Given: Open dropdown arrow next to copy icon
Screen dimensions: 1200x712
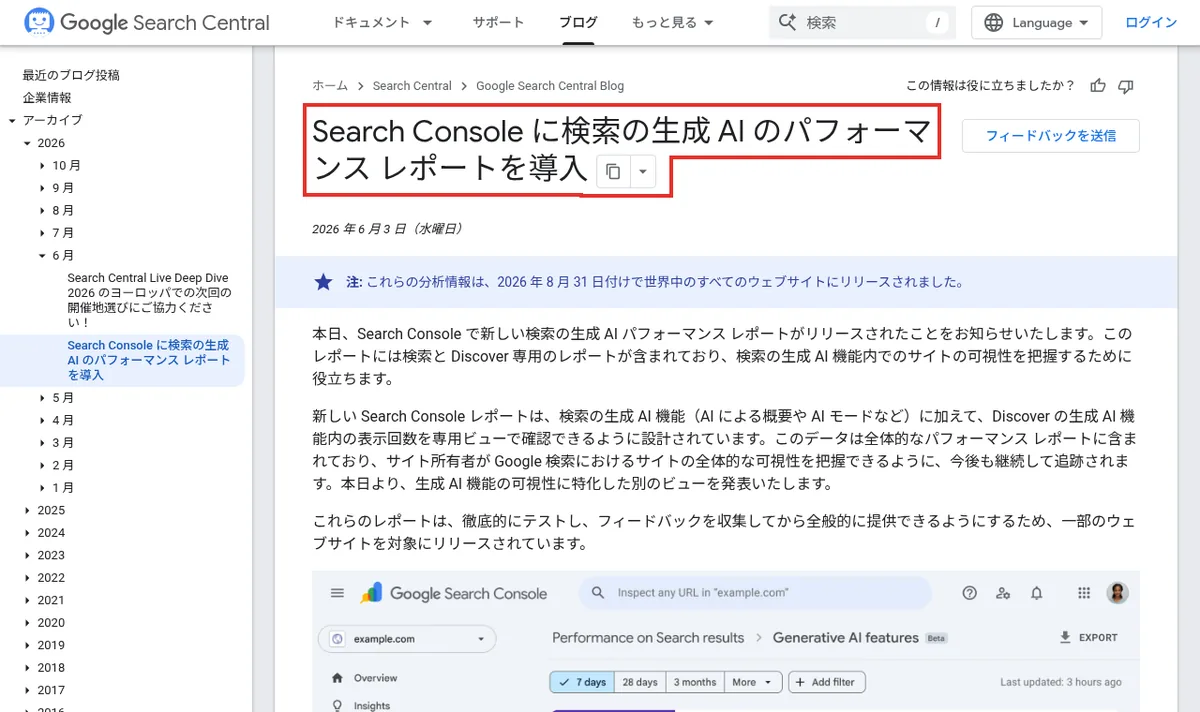Looking at the screenshot, I should coord(642,172).
